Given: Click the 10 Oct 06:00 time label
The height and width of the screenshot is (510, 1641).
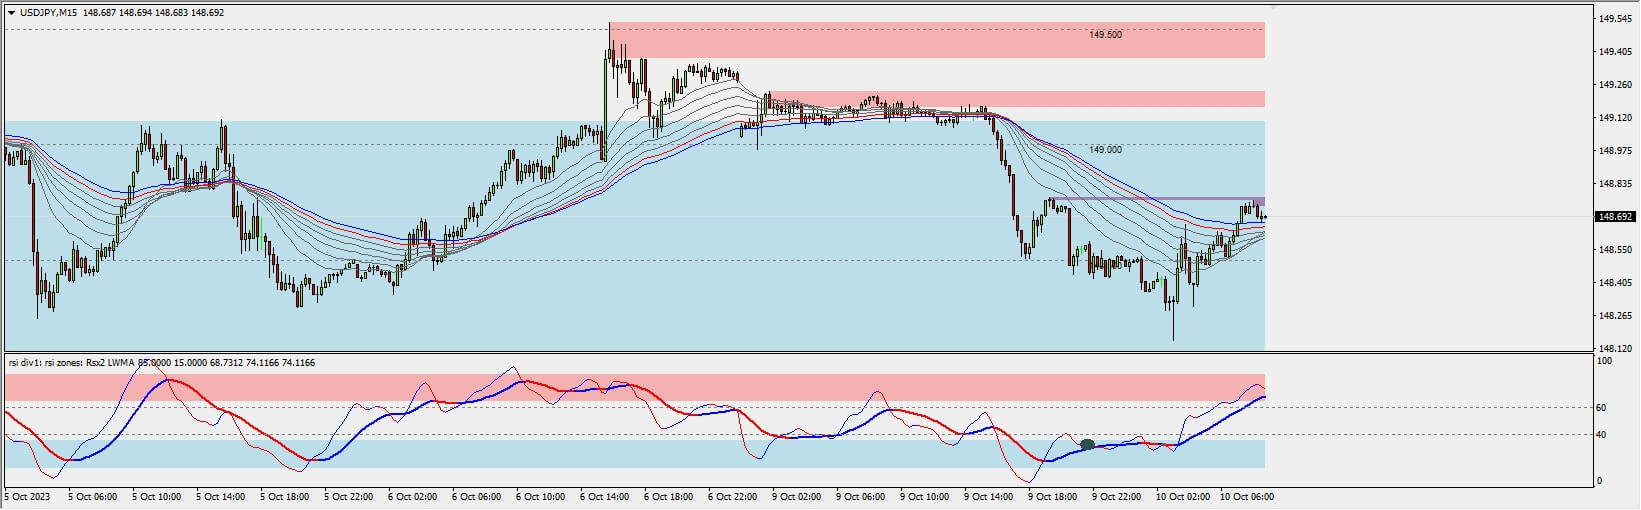Looking at the screenshot, I should [1244, 496].
